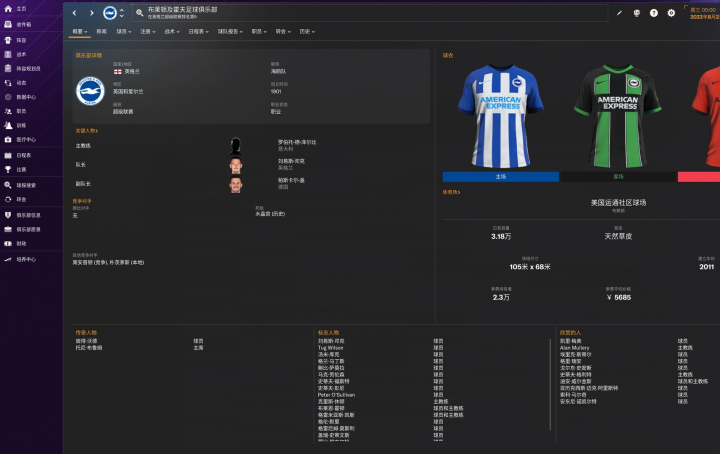Screen dimensions: 720x454
Task: Click the club search field in the top bar
Action: click(370, 13)
